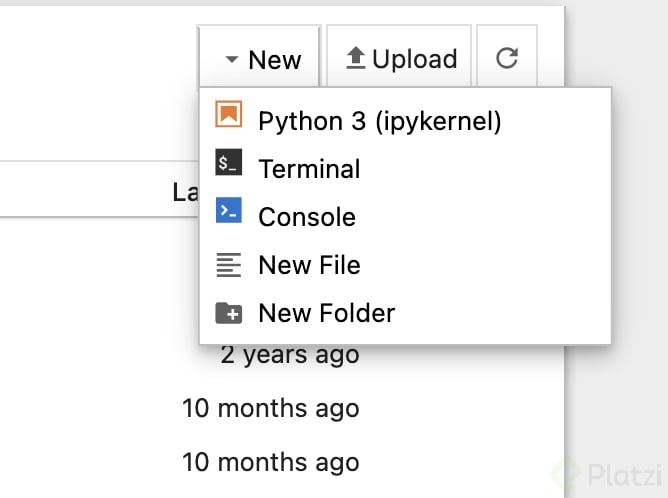The height and width of the screenshot is (498, 668).
Task: Click the upload arrow icon
Action: (x=355, y=58)
